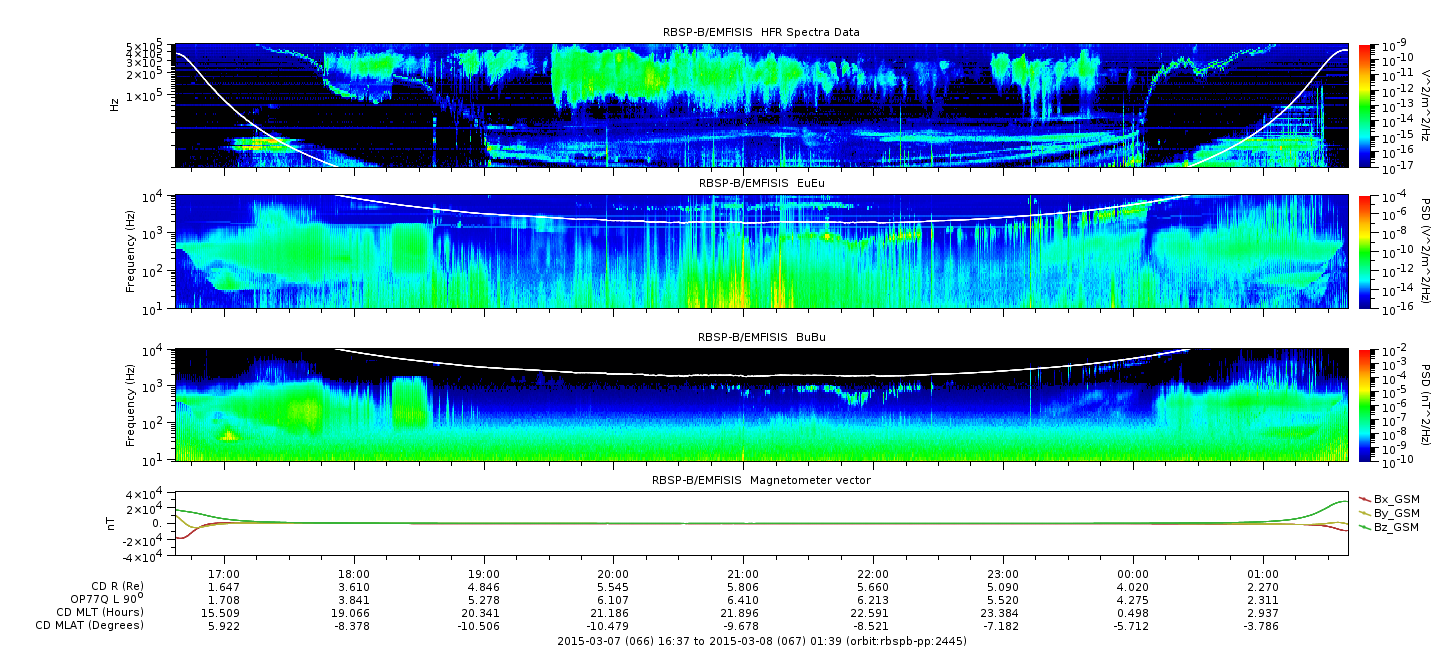Select the RBSP-B/EMFISIS BuBu plot title
This screenshot has width=1447, height=658.
tap(760, 337)
